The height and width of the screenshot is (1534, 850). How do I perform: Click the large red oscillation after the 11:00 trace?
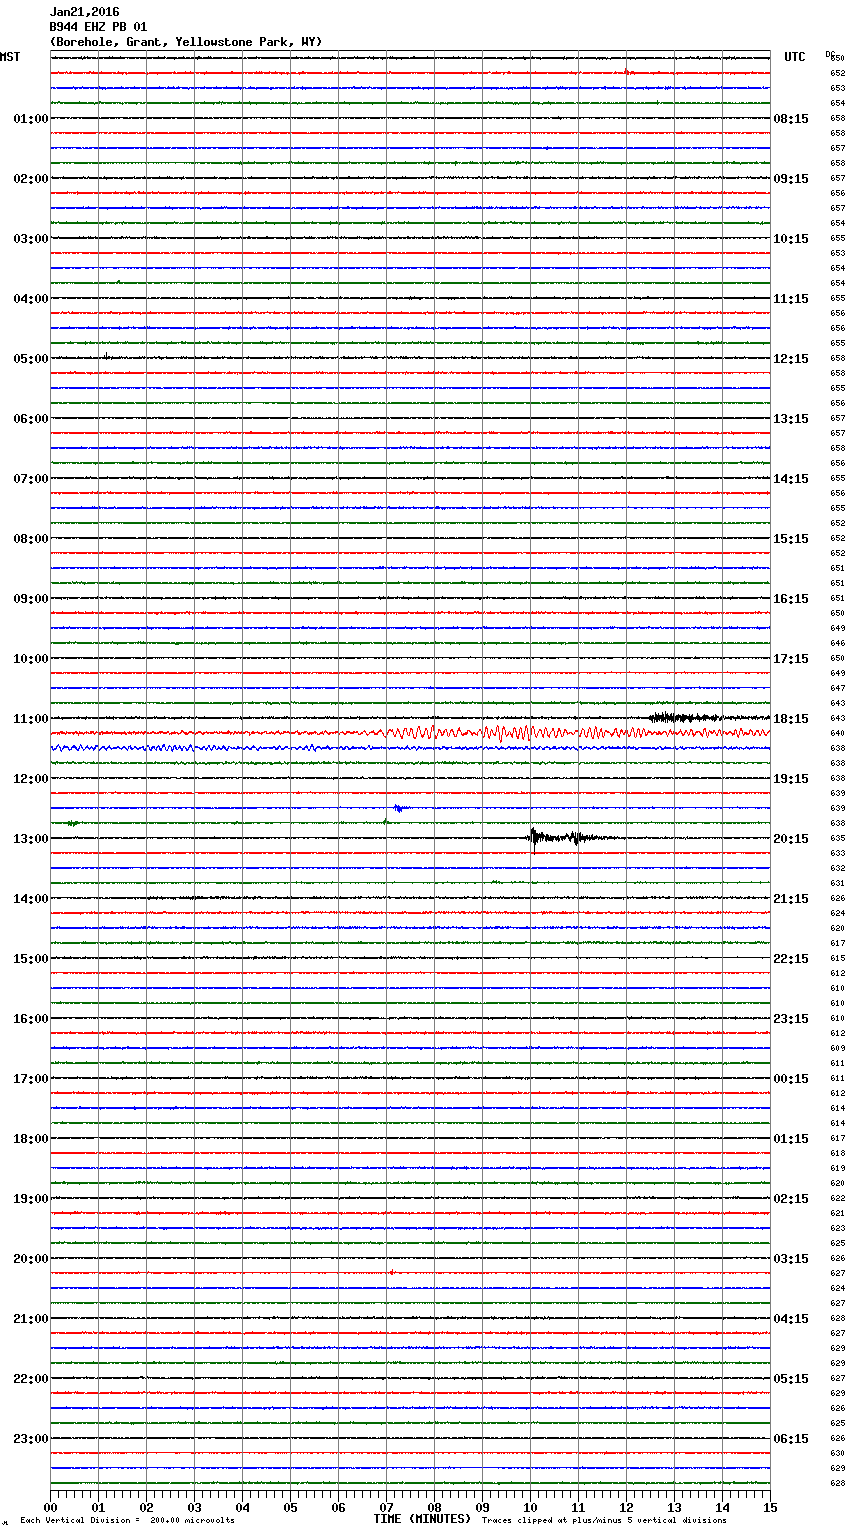coord(570,733)
